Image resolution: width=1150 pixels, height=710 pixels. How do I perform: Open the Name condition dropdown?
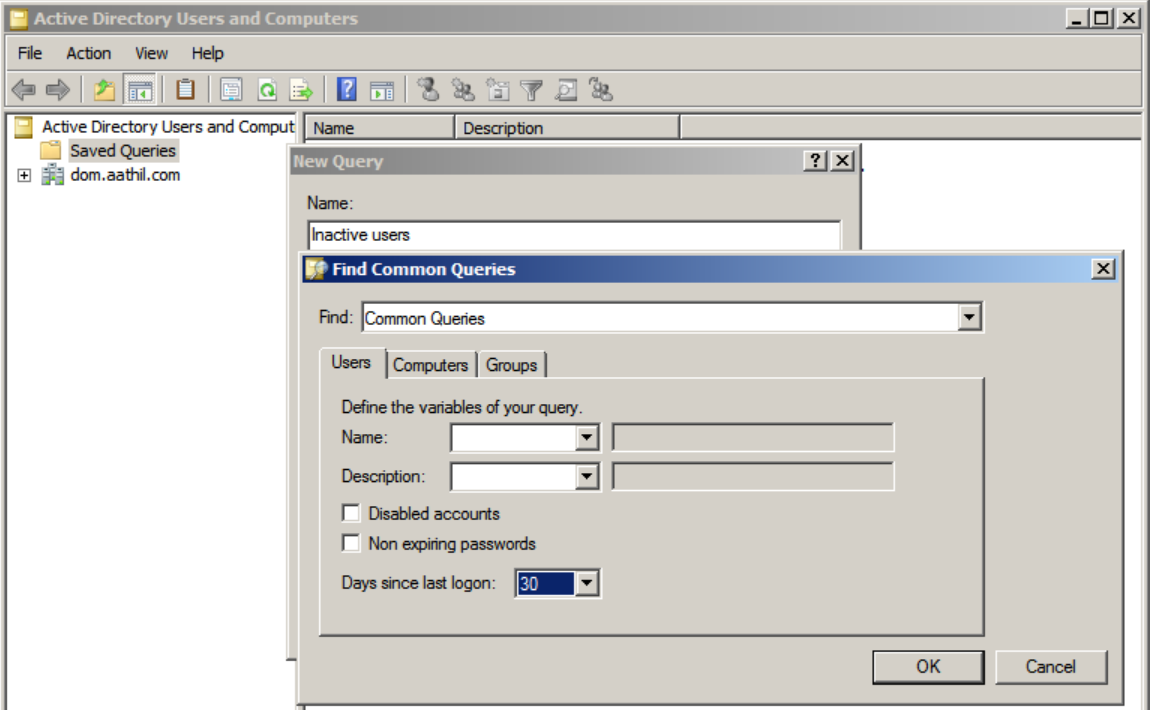point(587,438)
